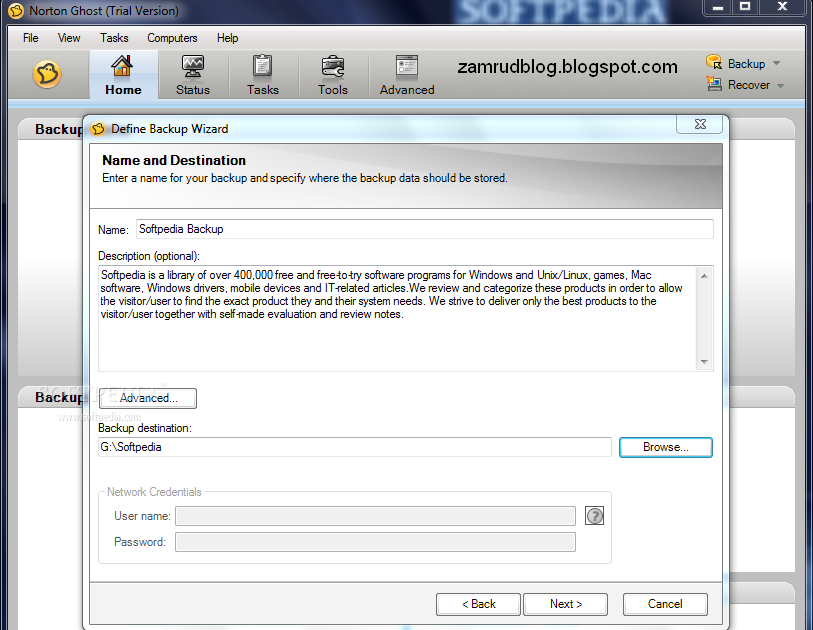
Task: Click the Password field
Action: point(375,542)
